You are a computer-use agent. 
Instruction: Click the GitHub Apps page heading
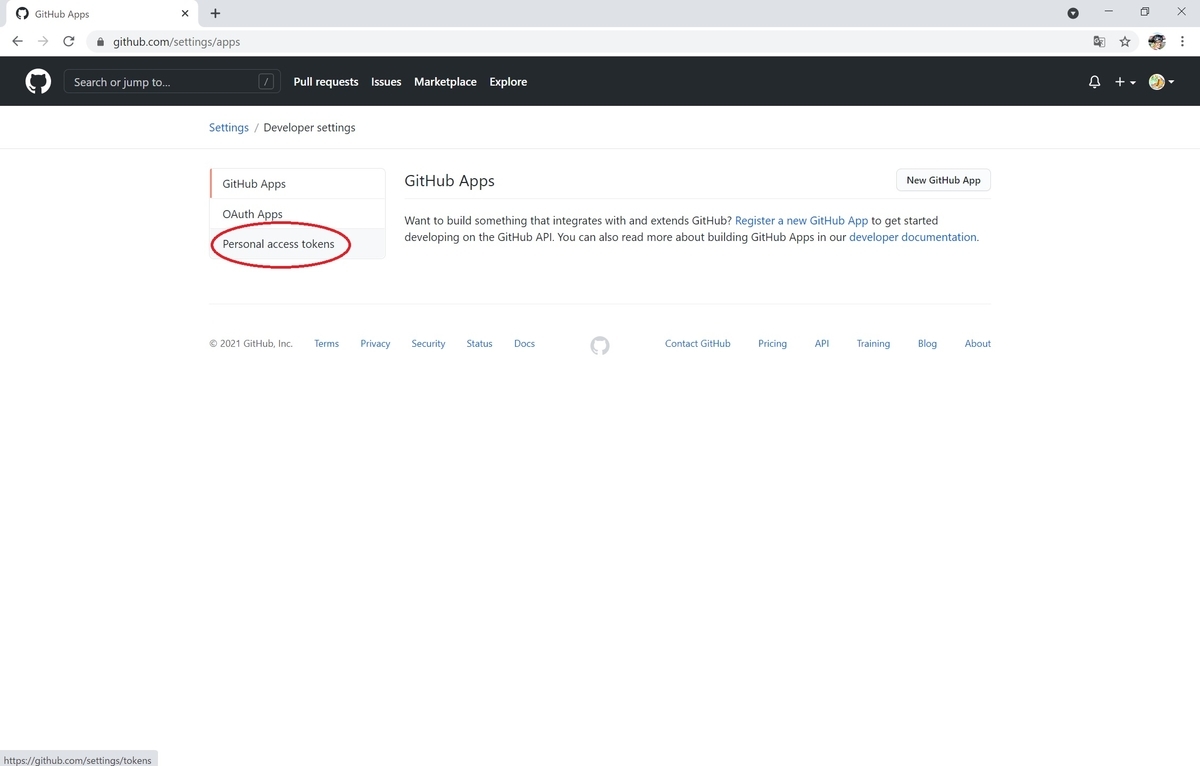coord(449,181)
